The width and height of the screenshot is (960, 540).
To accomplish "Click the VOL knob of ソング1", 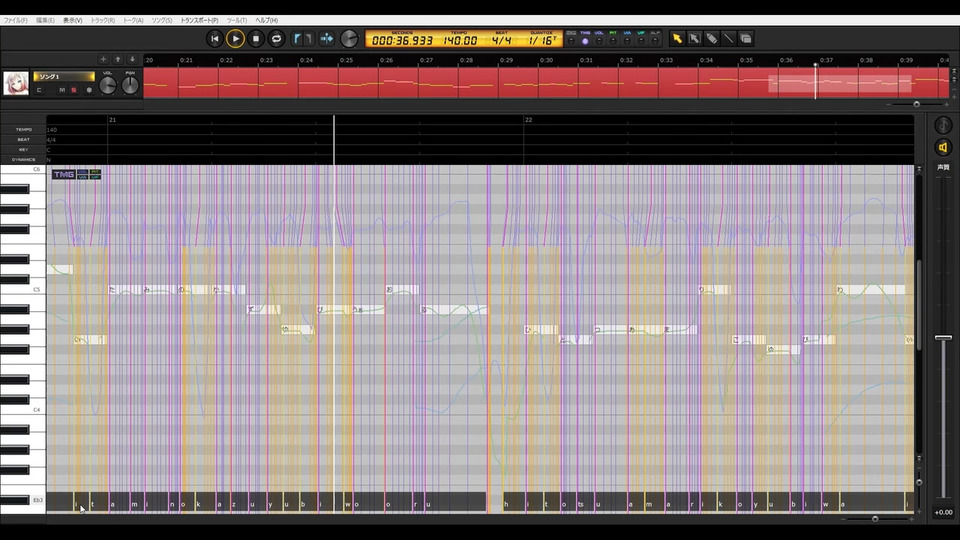I will click(108, 85).
